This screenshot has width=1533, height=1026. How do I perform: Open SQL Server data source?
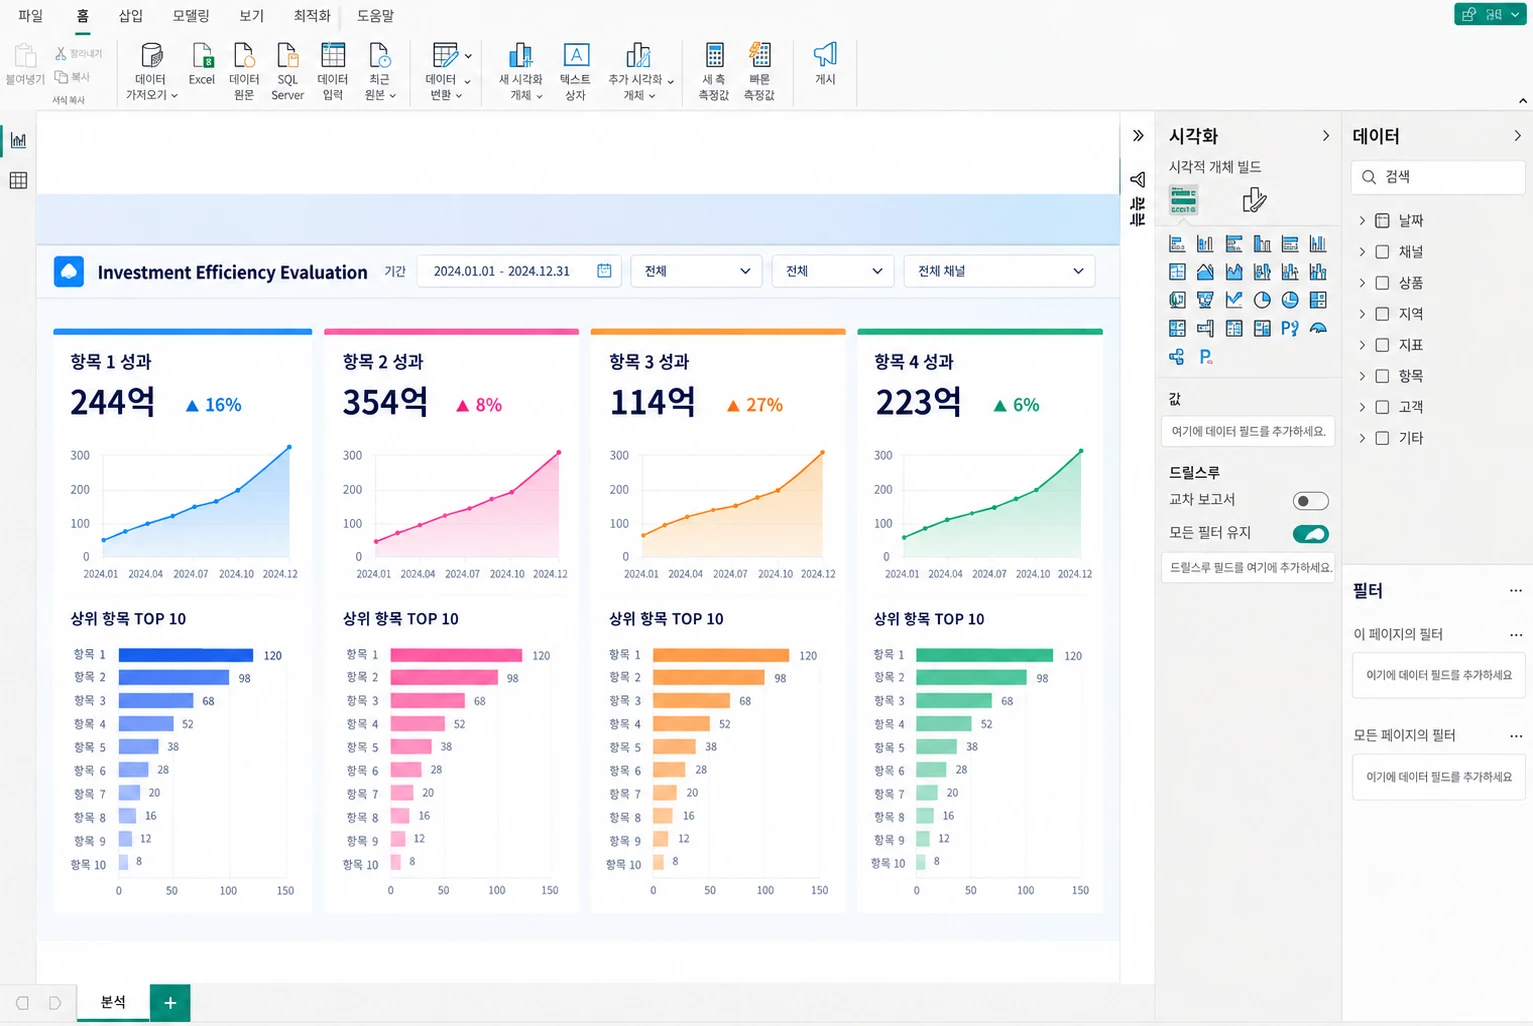click(x=287, y=71)
